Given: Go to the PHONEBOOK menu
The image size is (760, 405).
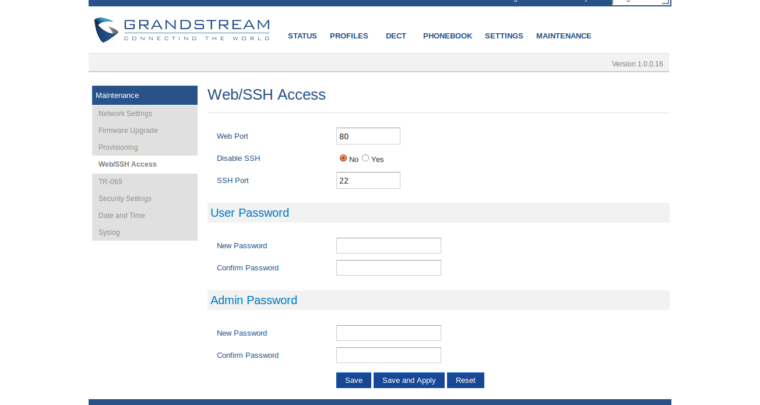Looking at the screenshot, I should [x=447, y=36].
